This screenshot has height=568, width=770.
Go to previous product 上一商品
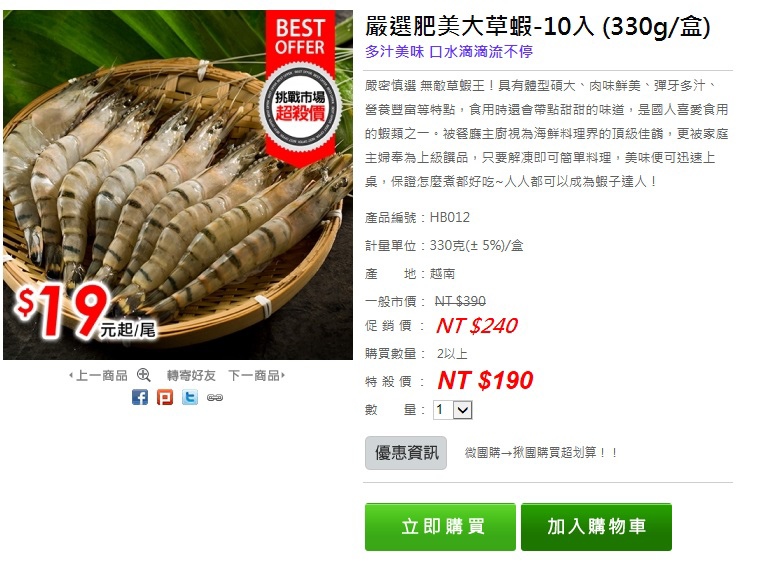(98, 376)
